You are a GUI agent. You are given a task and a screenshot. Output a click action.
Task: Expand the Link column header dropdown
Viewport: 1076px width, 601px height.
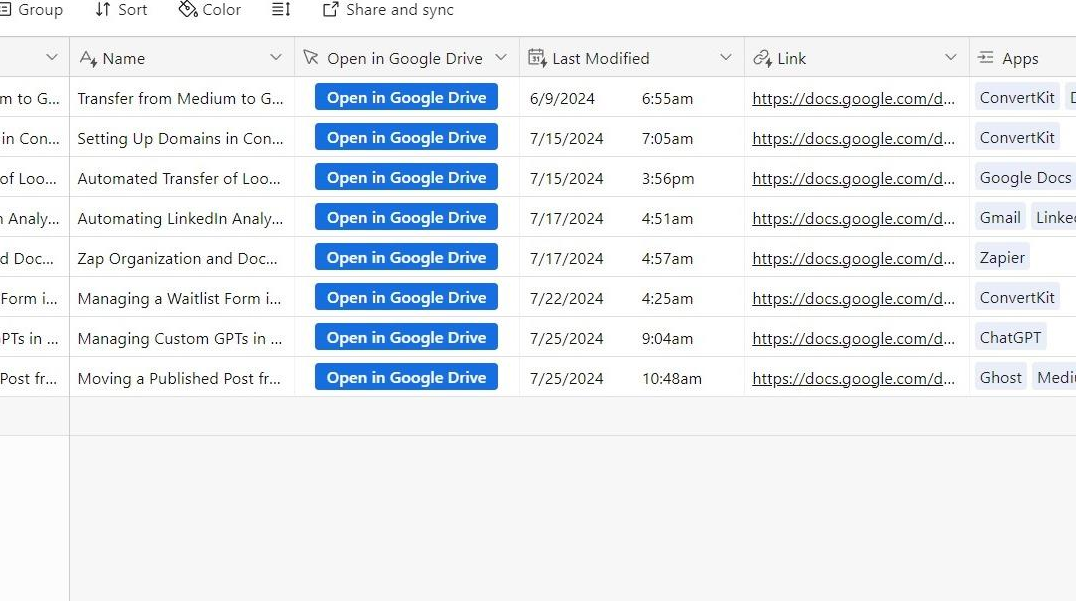[x=951, y=58]
